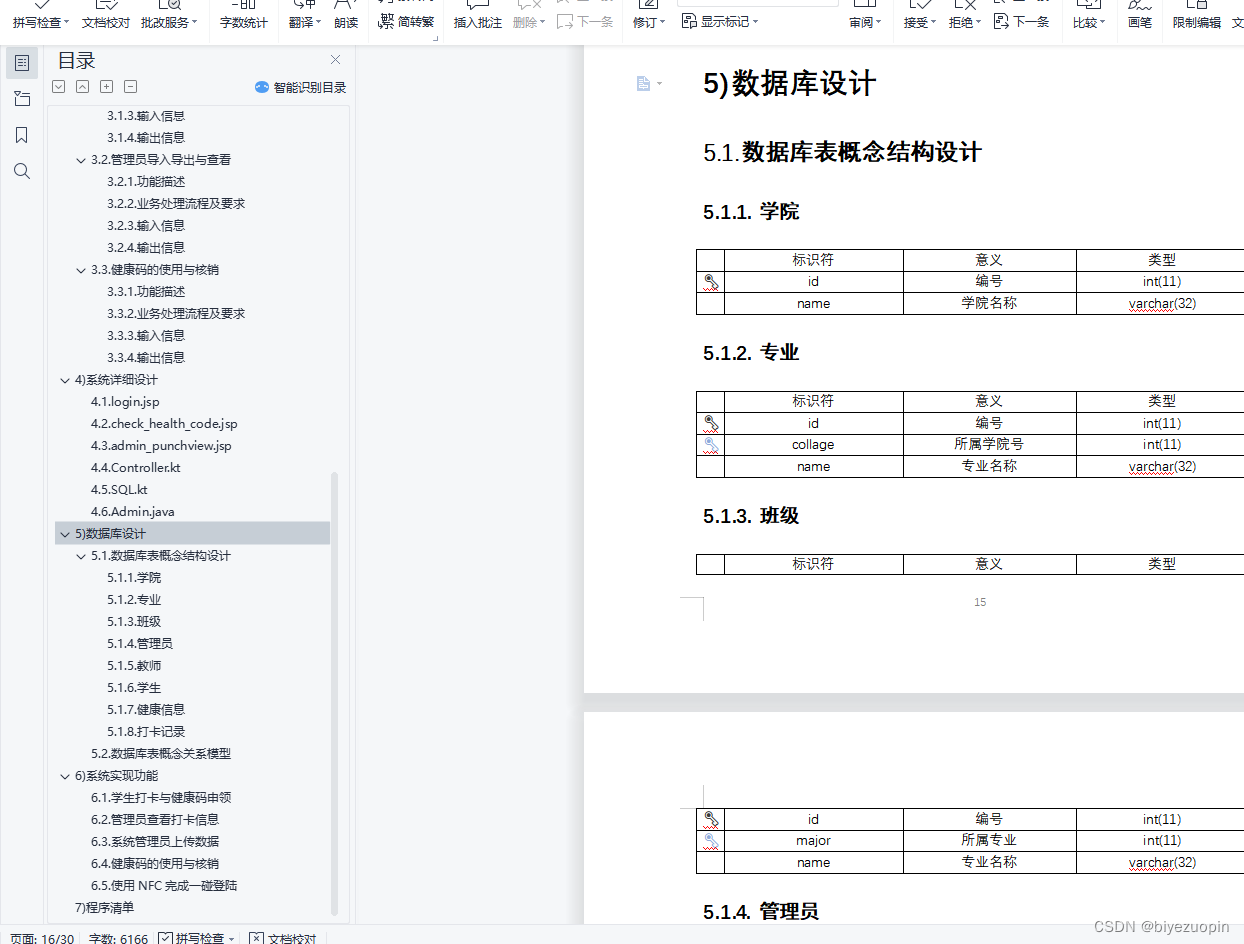Collapse the 6)系统实现功能 outline node
The height and width of the screenshot is (944, 1244).
[x=65, y=776]
